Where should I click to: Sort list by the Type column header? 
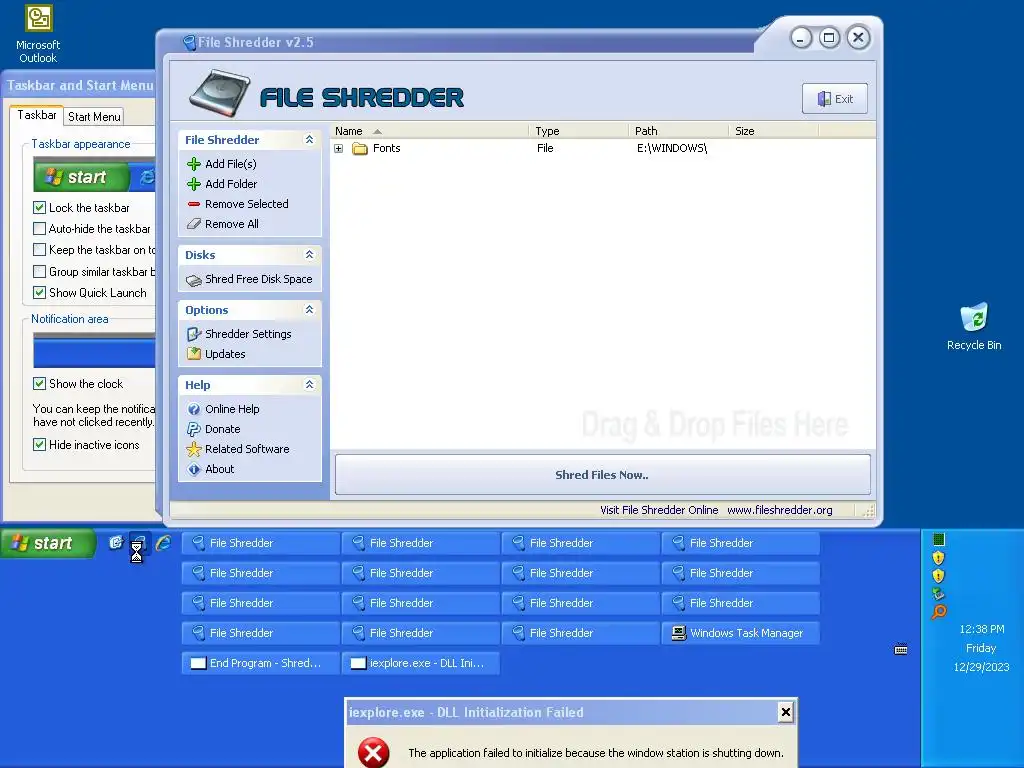pos(579,131)
